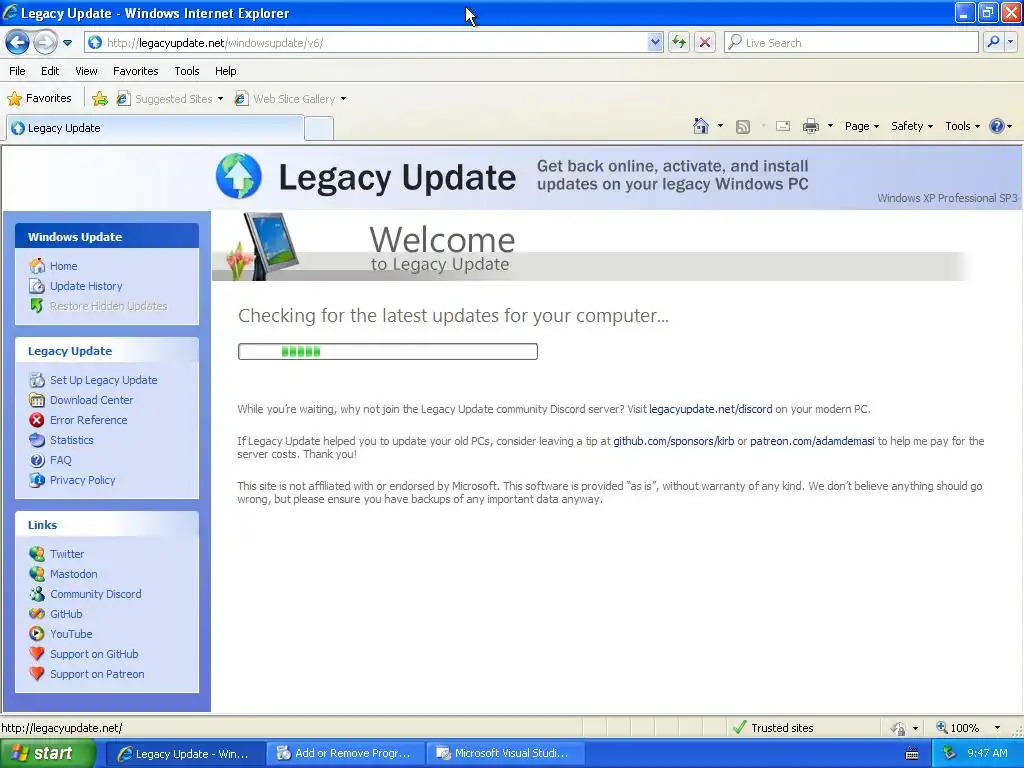This screenshot has width=1024, height=768.
Task: Open the Help menu
Action: pyautogui.click(x=225, y=71)
